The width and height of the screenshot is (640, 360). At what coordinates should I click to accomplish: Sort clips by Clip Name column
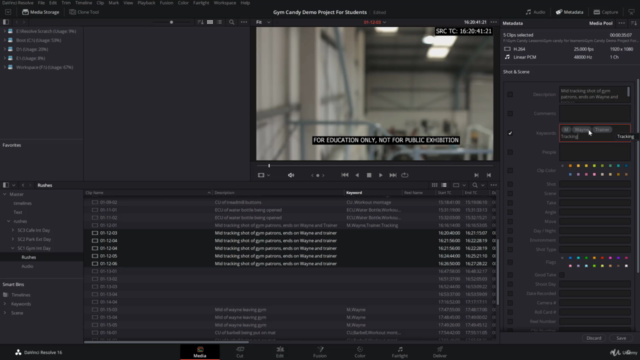click(94, 193)
